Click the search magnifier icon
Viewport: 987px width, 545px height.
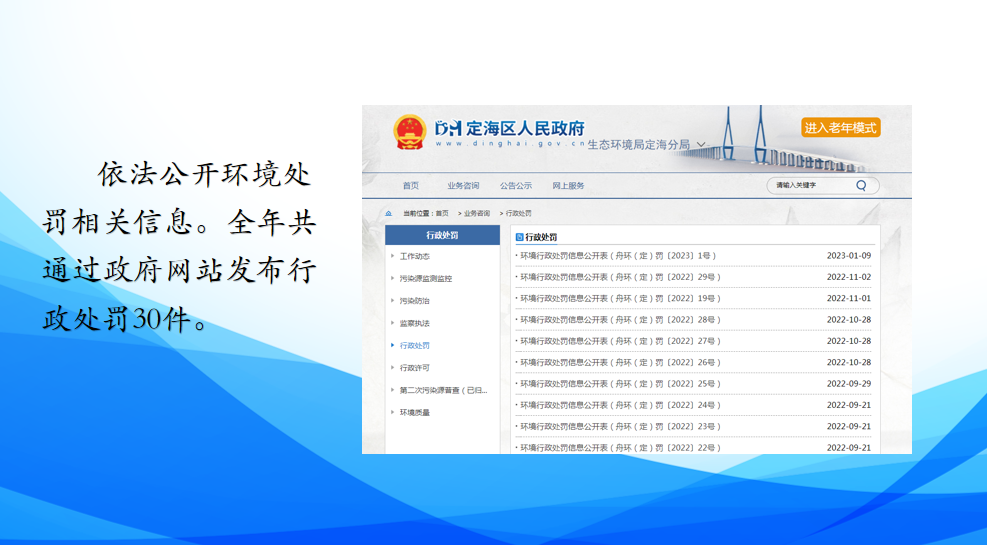pyautogui.click(x=861, y=185)
